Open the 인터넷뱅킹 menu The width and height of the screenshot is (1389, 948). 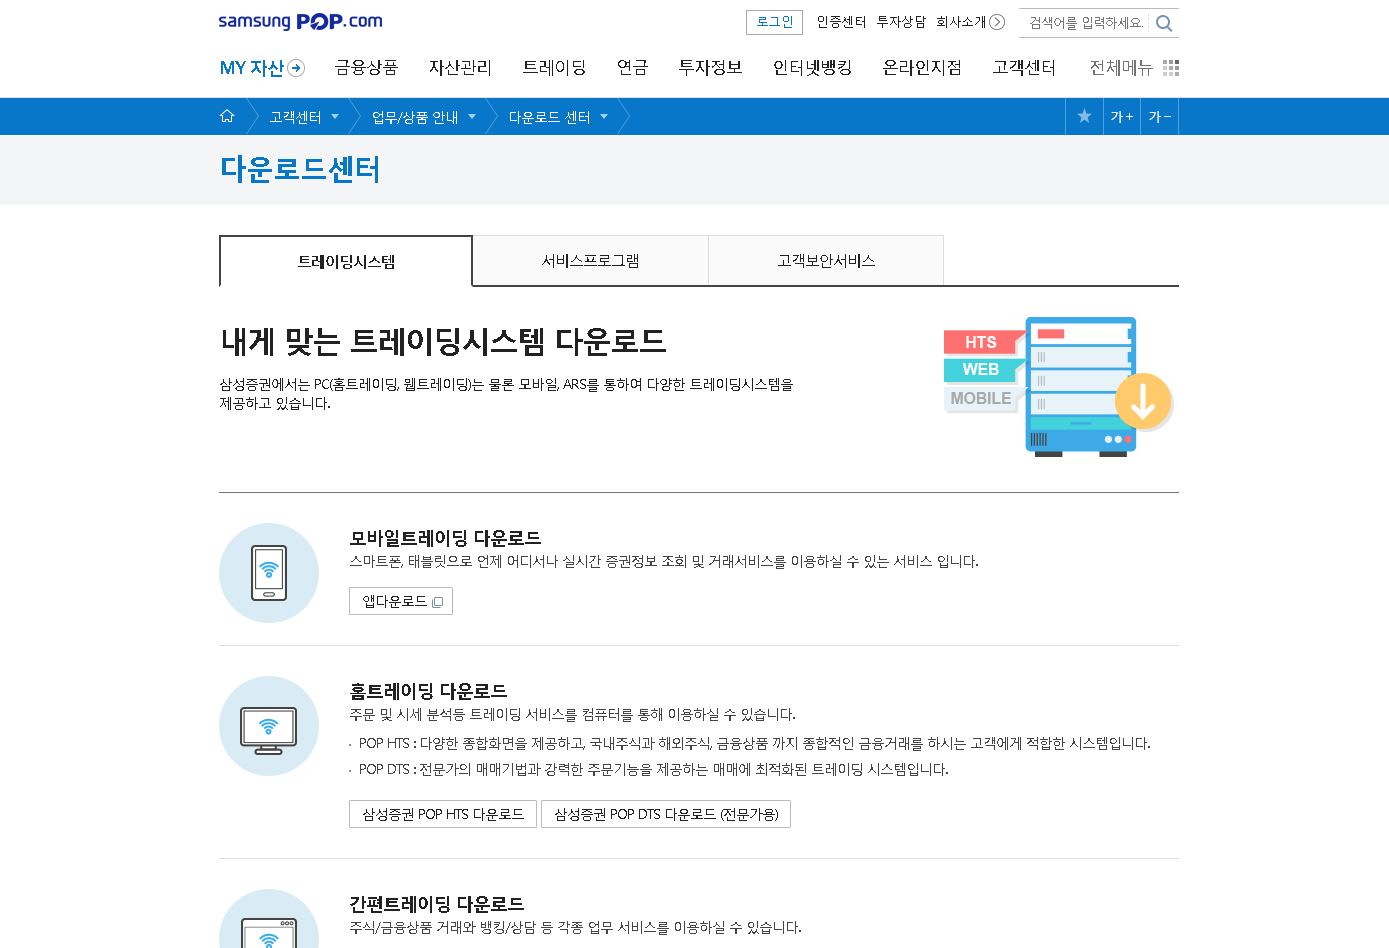pos(812,67)
